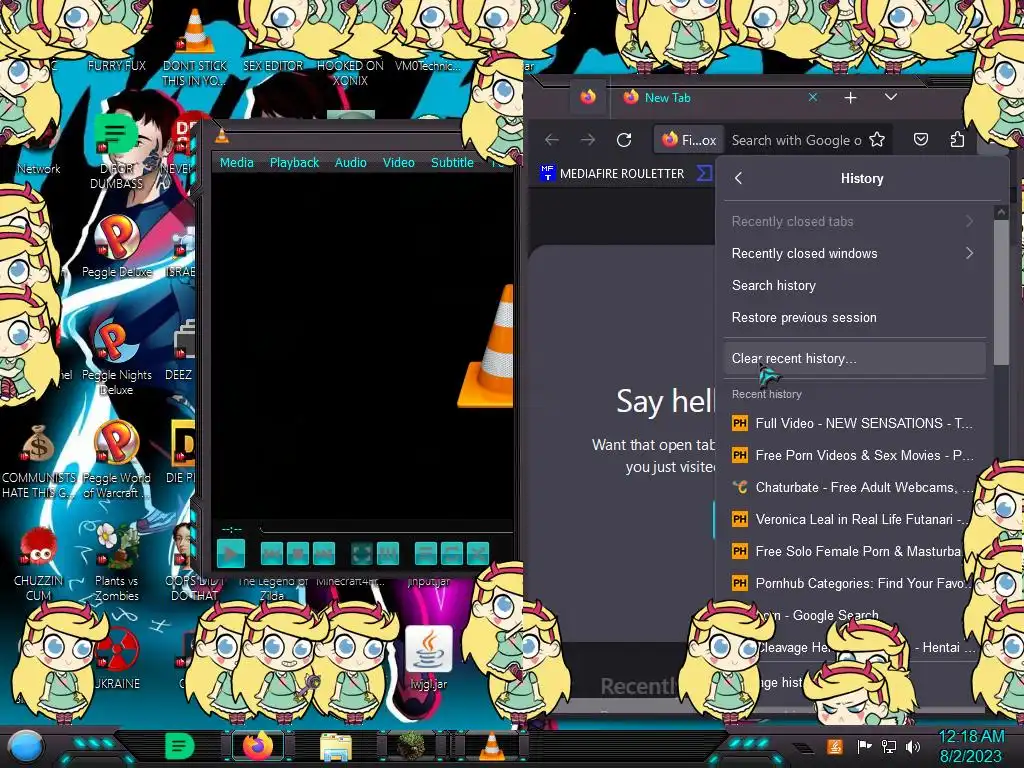
Task: Bookmark this page with the star icon
Action: 877,140
